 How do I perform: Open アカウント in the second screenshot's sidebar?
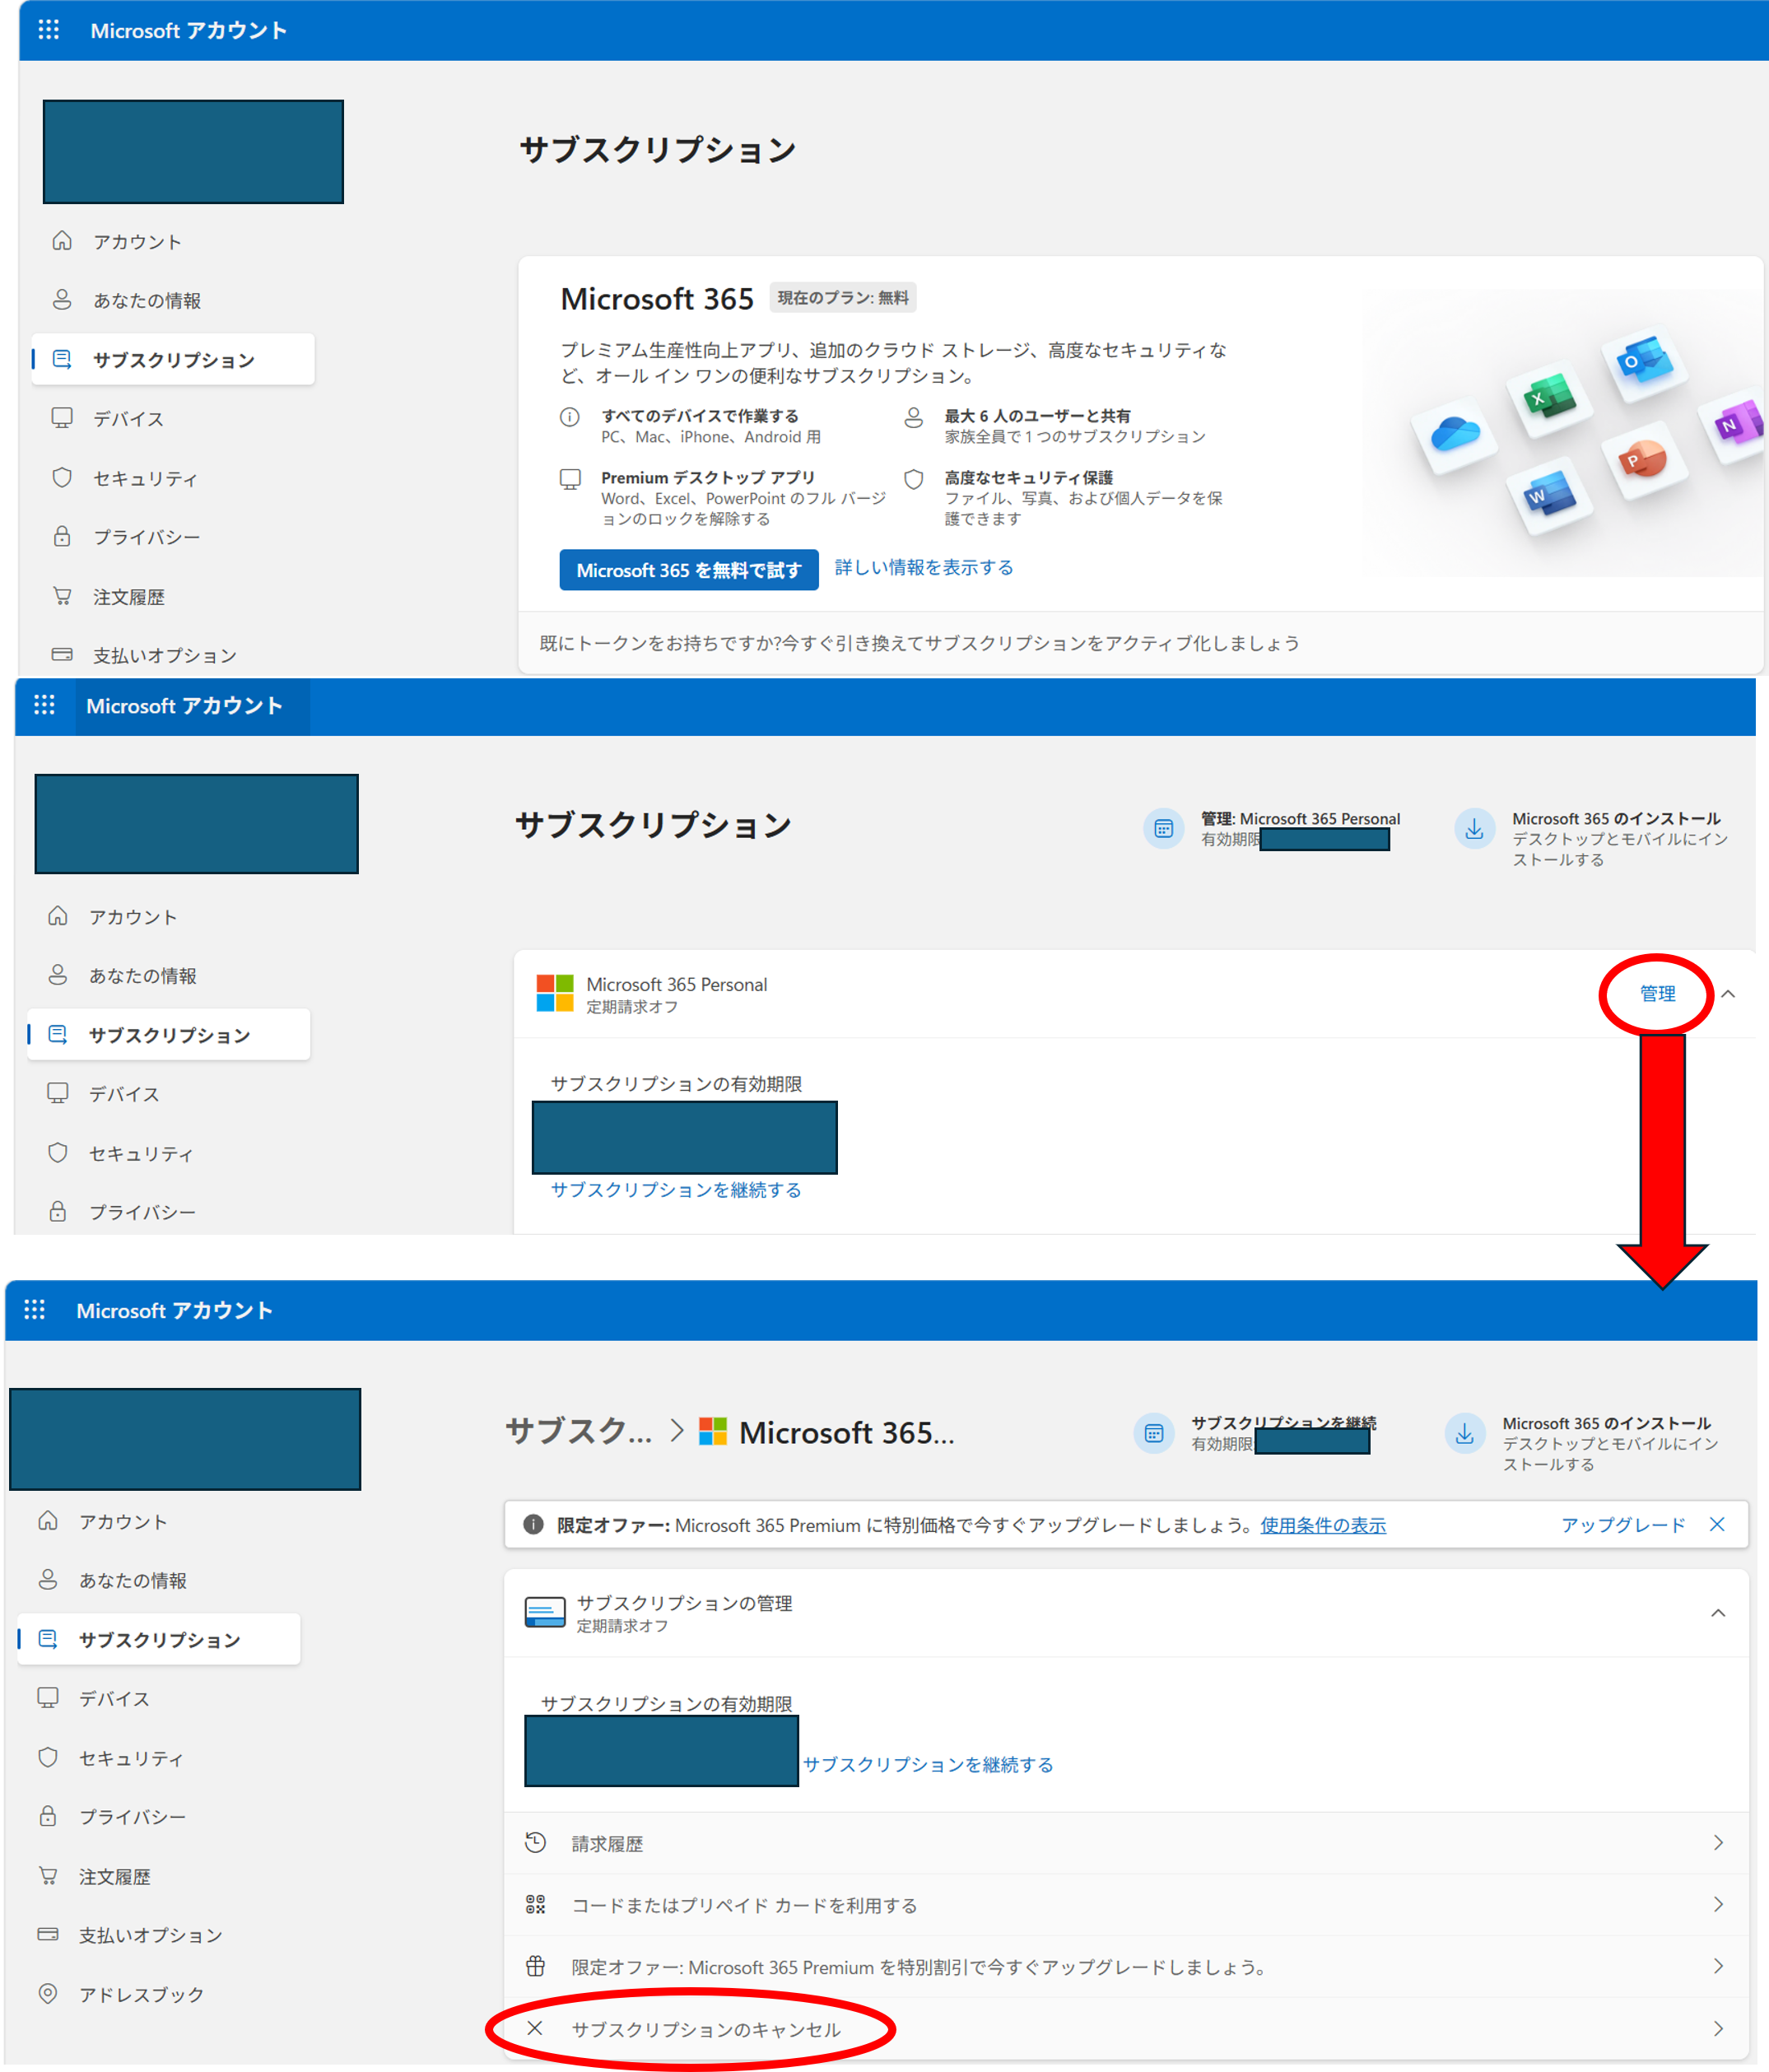[133, 917]
